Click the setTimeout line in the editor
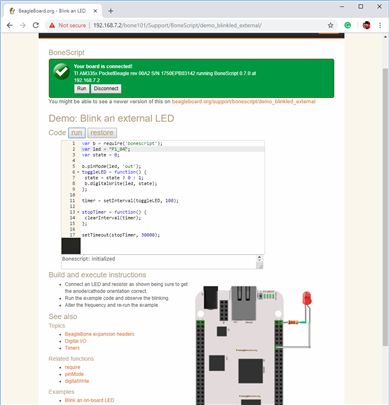Screen dimensions: 389x405 pos(121,235)
